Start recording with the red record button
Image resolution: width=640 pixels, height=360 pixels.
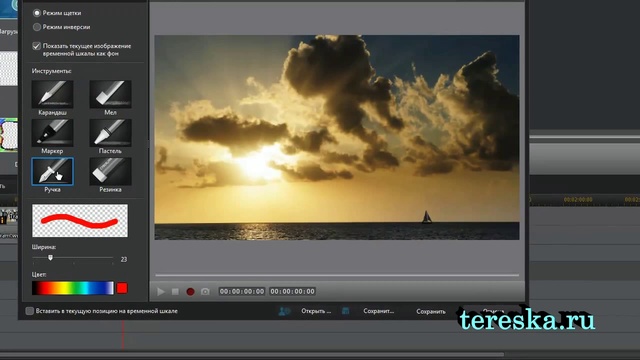(190, 291)
